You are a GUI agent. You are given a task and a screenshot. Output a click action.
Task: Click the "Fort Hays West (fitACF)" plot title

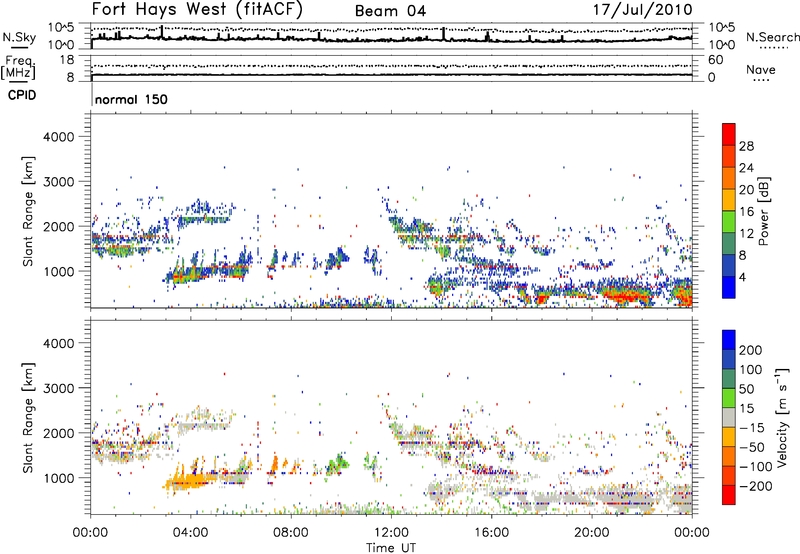click(197, 10)
